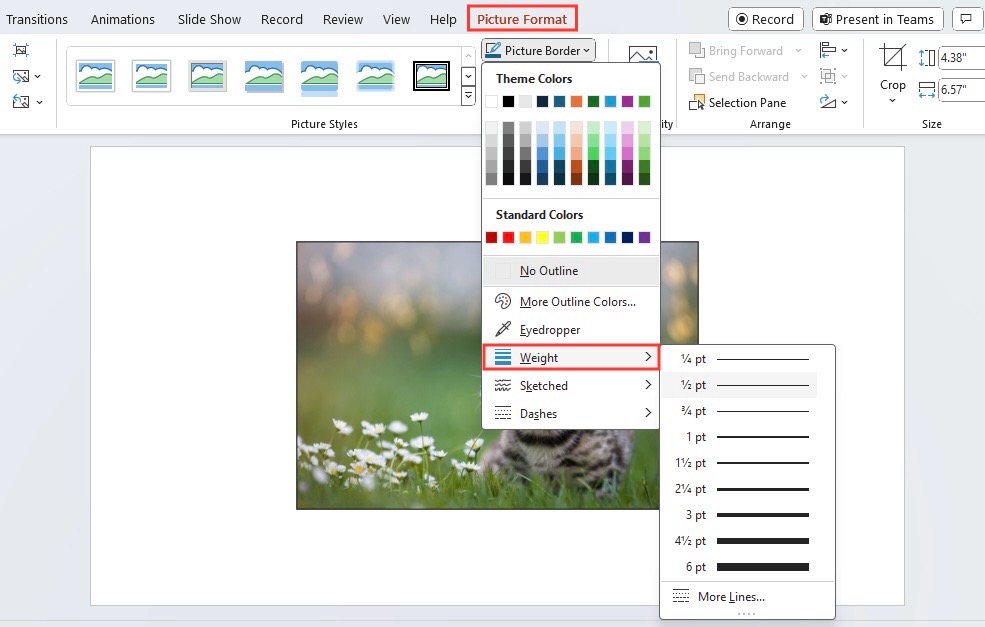Open the Selection Pane
985x627 pixels.
(737, 102)
